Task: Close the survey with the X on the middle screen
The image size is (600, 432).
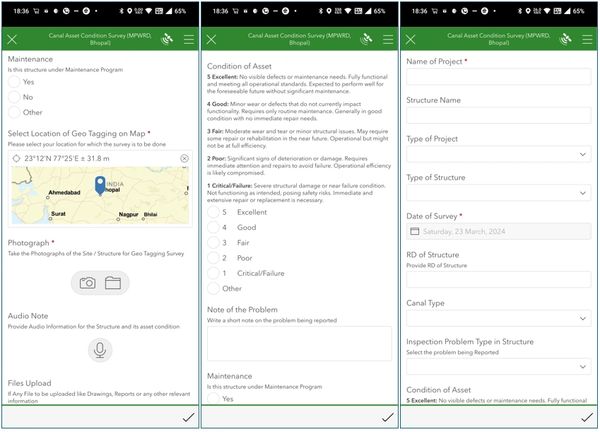Action: (210, 40)
